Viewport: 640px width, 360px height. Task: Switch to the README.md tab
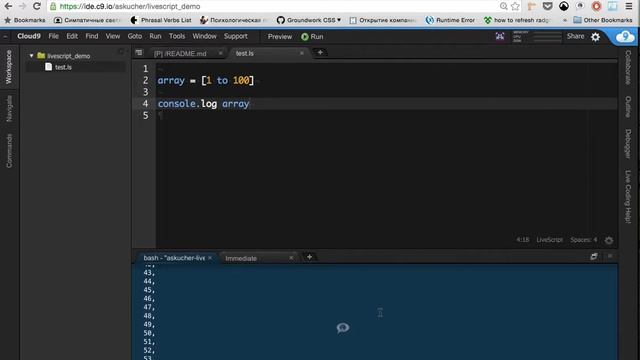coord(180,53)
